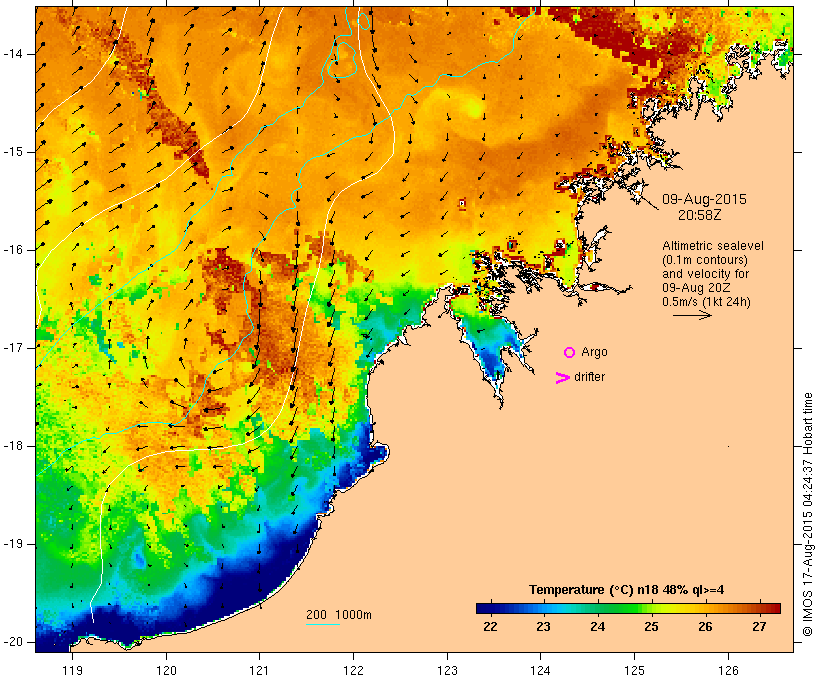Click the green 24°C section of colorbar
Screen dimensions: 820x680
(x=598, y=608)
